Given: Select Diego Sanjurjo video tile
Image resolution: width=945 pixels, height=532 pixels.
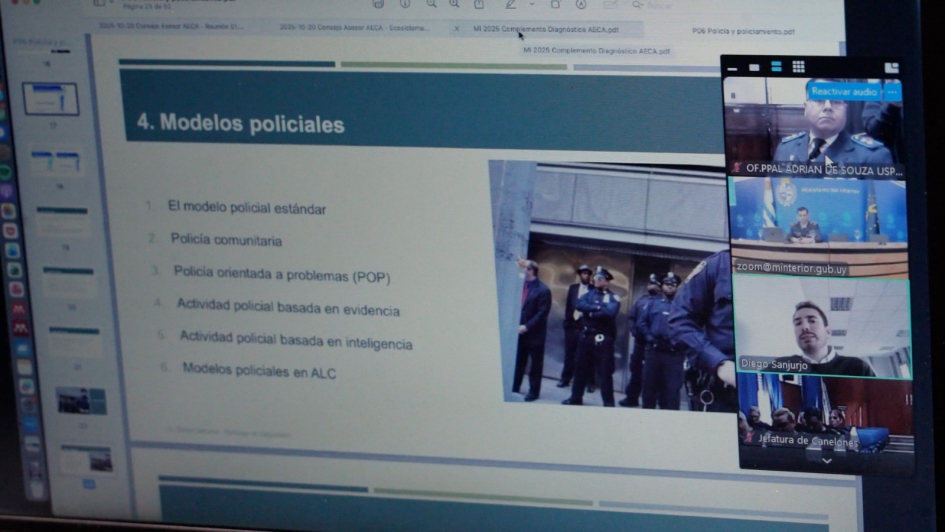Looking at the screenshot, I should pos(823,328).
